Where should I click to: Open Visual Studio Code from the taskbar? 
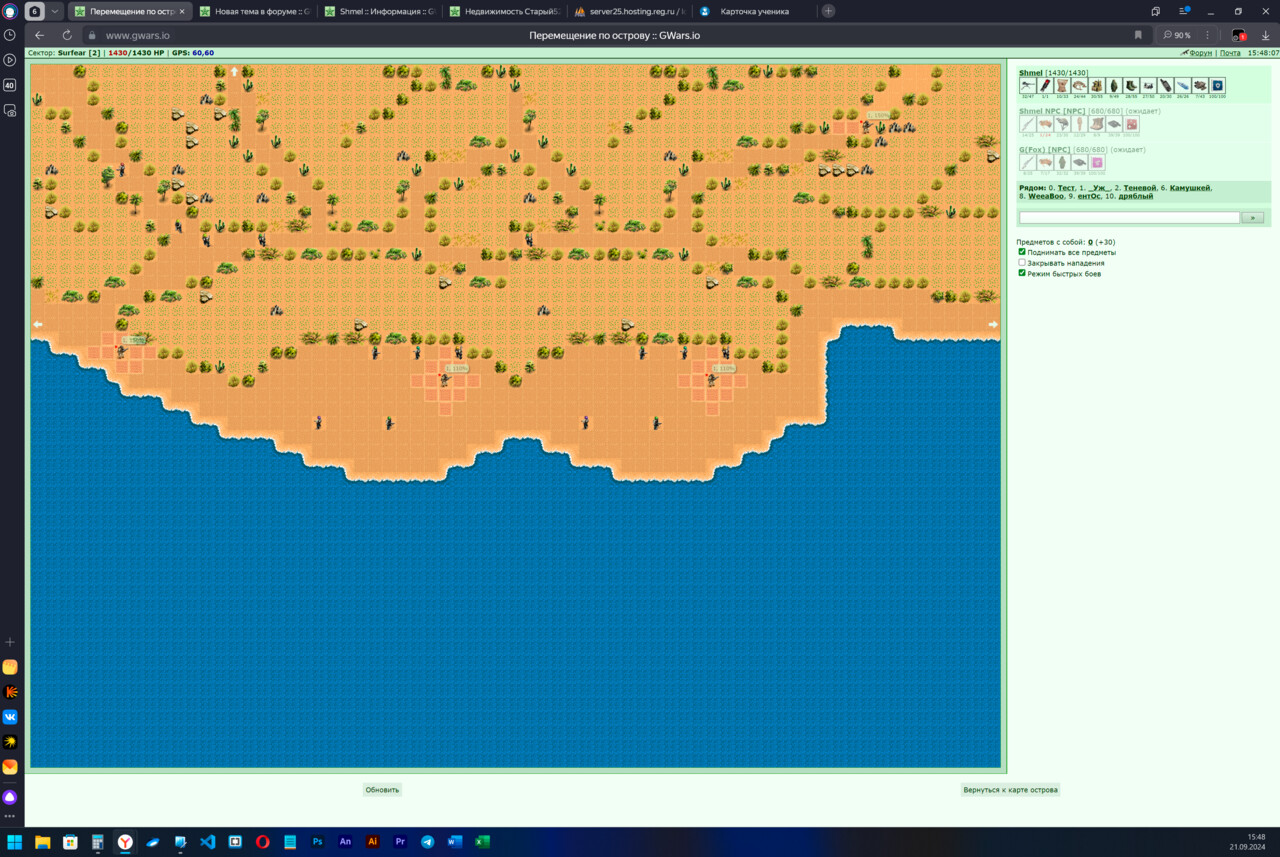pyautogui.click(x=207, y=842)
